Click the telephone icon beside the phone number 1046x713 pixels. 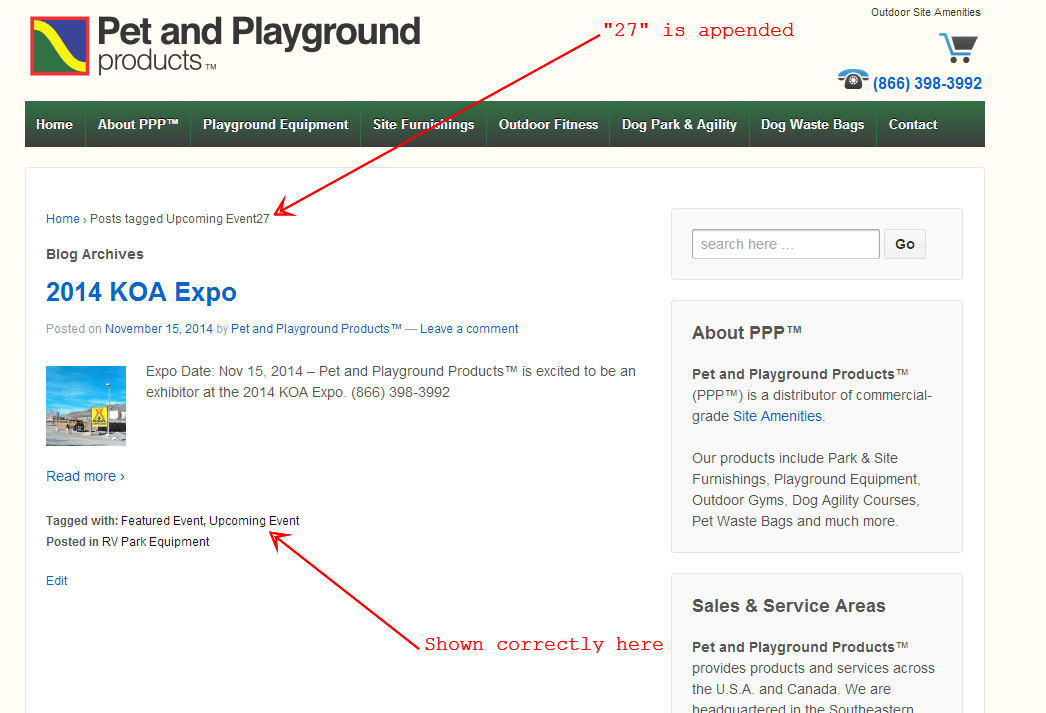pyautogui.click(x=853, y=79)
